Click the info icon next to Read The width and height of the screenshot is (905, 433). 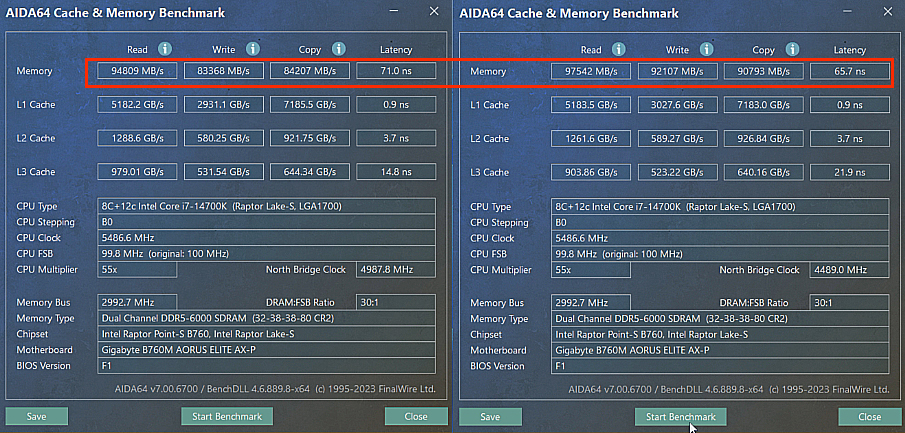tap(165, 49)
